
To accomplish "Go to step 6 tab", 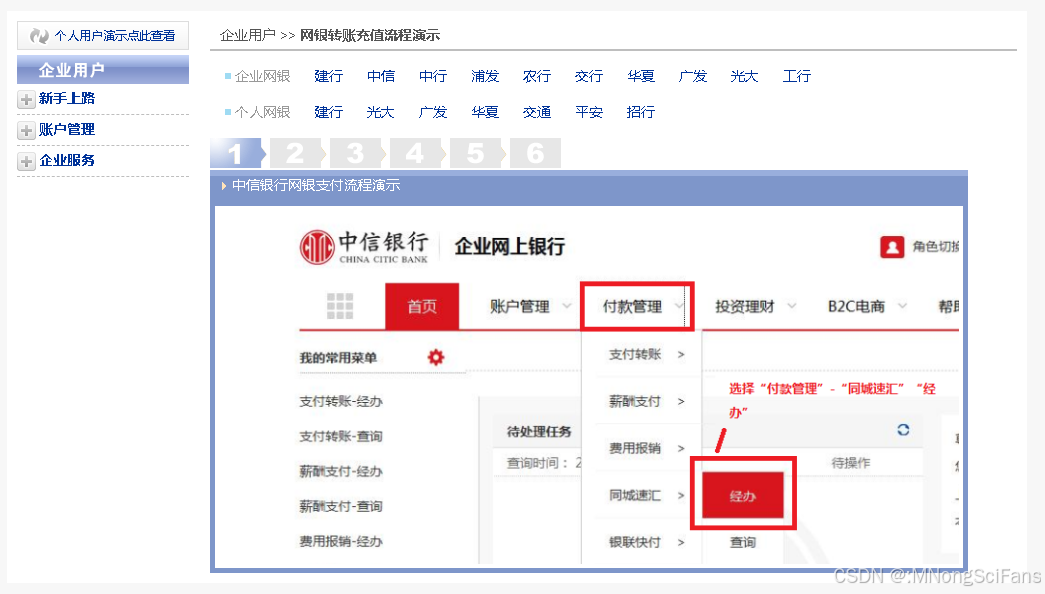I will click(x=535, y=153).
